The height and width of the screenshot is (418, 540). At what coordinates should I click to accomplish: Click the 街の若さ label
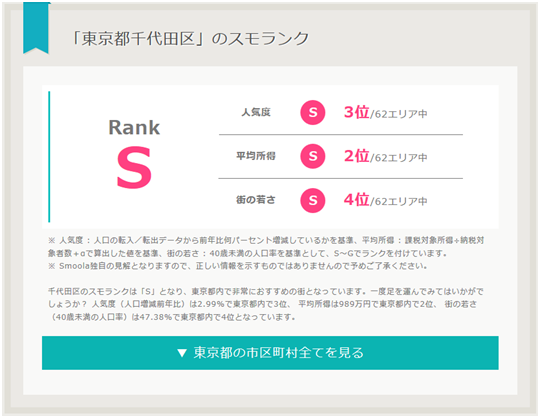(x=256, y=200)
